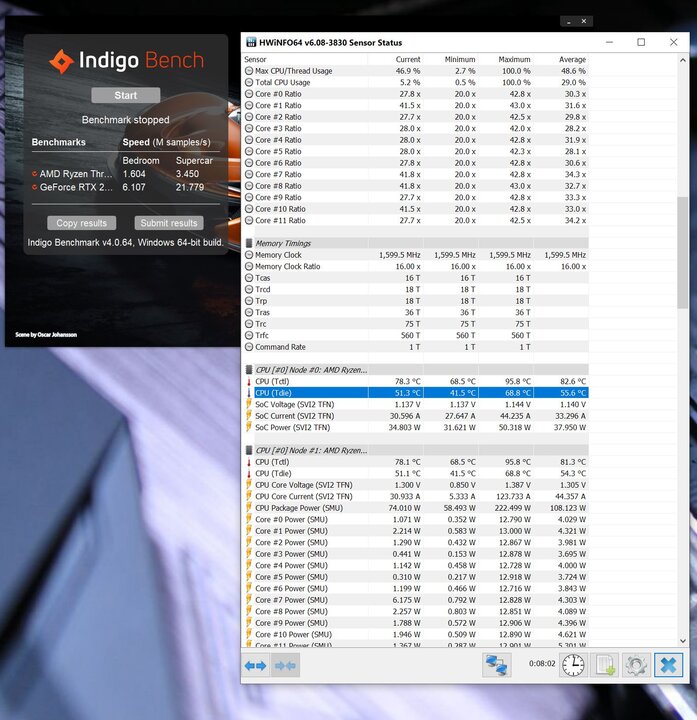Screen dimensions: 697x720
Task: Click the expand layout arrows icon in HWiNFO
Action: (x=256, y=665)
